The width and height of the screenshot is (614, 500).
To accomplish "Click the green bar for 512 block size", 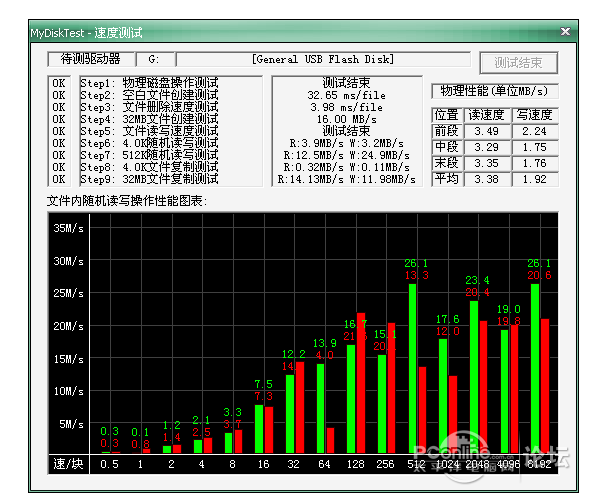I will coord(411,368).
